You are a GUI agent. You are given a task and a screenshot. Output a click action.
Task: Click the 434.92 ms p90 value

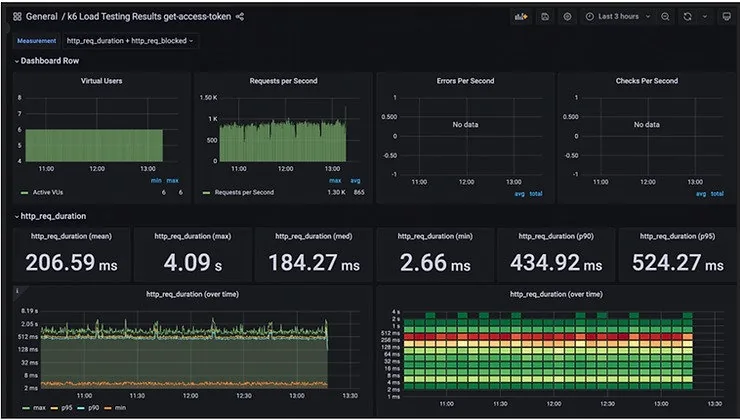(x=556, y=263)
